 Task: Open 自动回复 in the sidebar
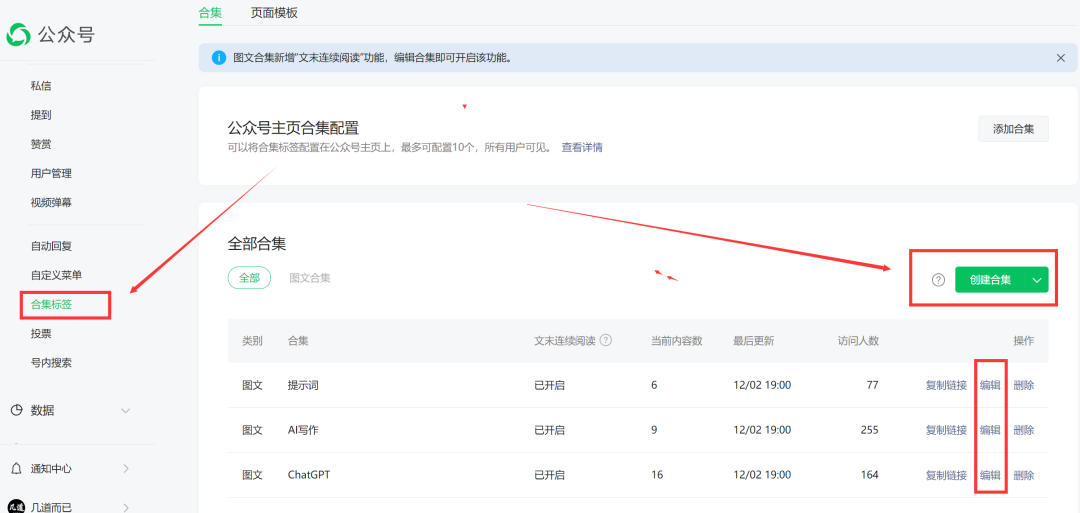(x=52, y=246)
